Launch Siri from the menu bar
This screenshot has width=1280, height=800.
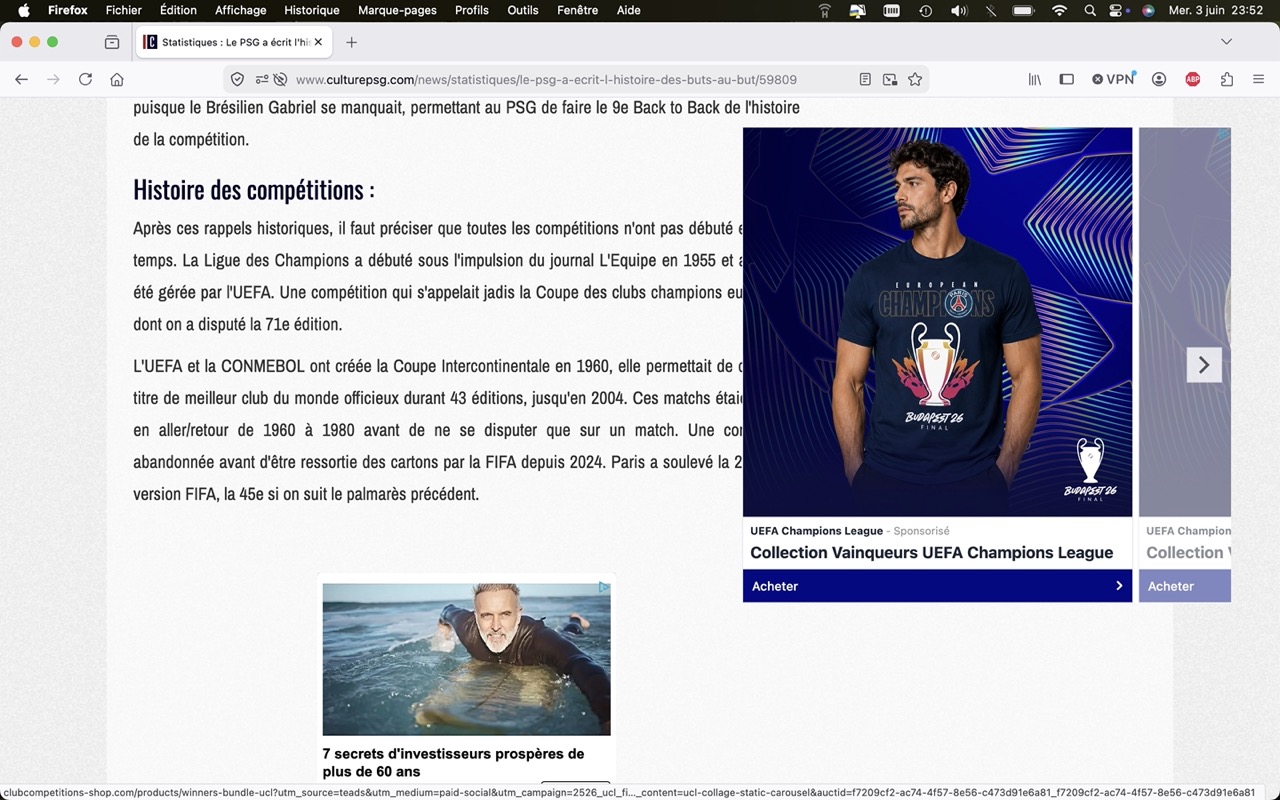click(1148, 11)
